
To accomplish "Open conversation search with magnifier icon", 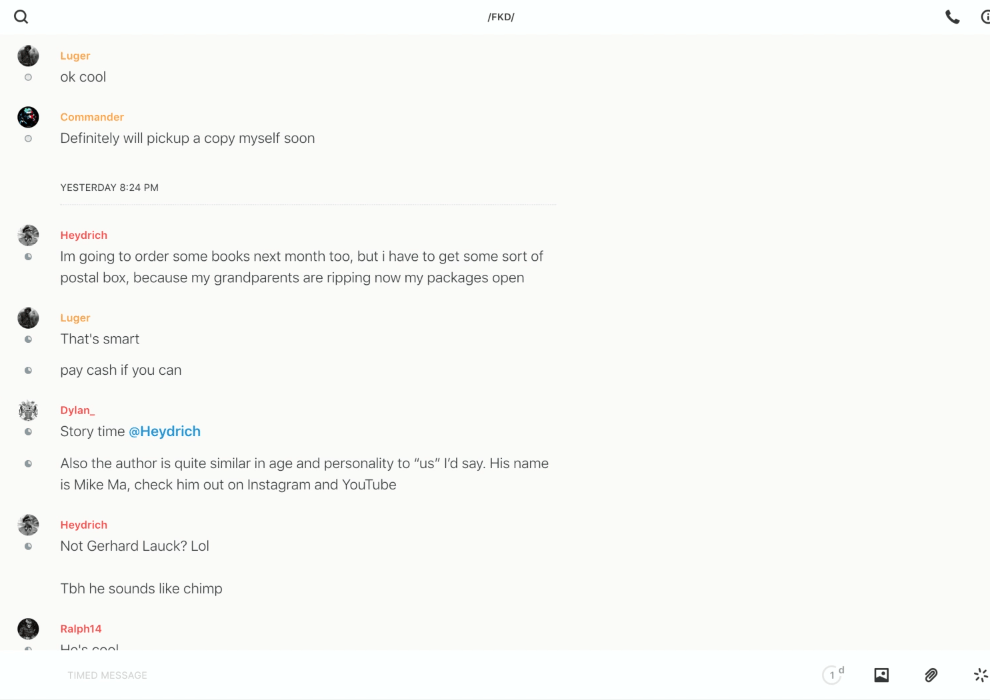I will point(21,17).
